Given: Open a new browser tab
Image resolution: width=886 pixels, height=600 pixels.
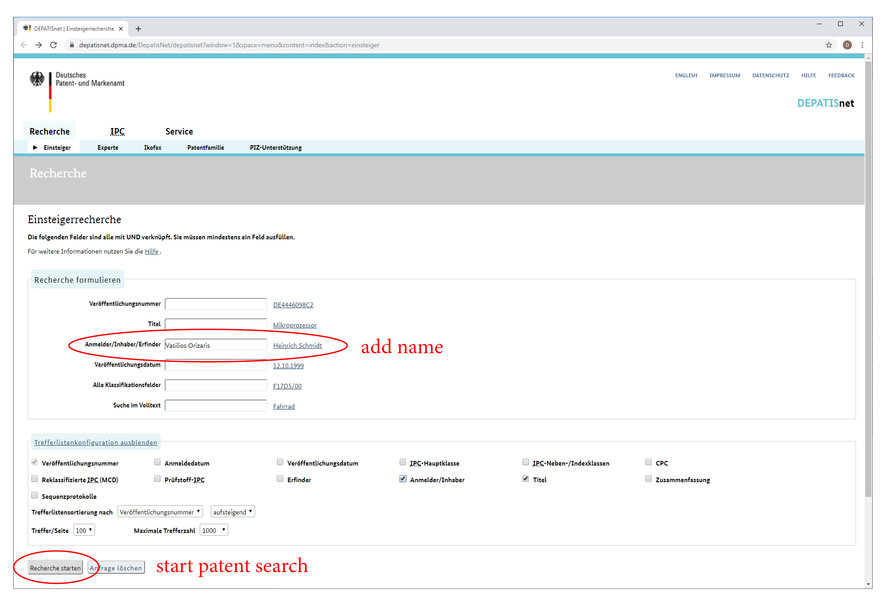Looking at the screenshot, I should (x=138, y=29).
